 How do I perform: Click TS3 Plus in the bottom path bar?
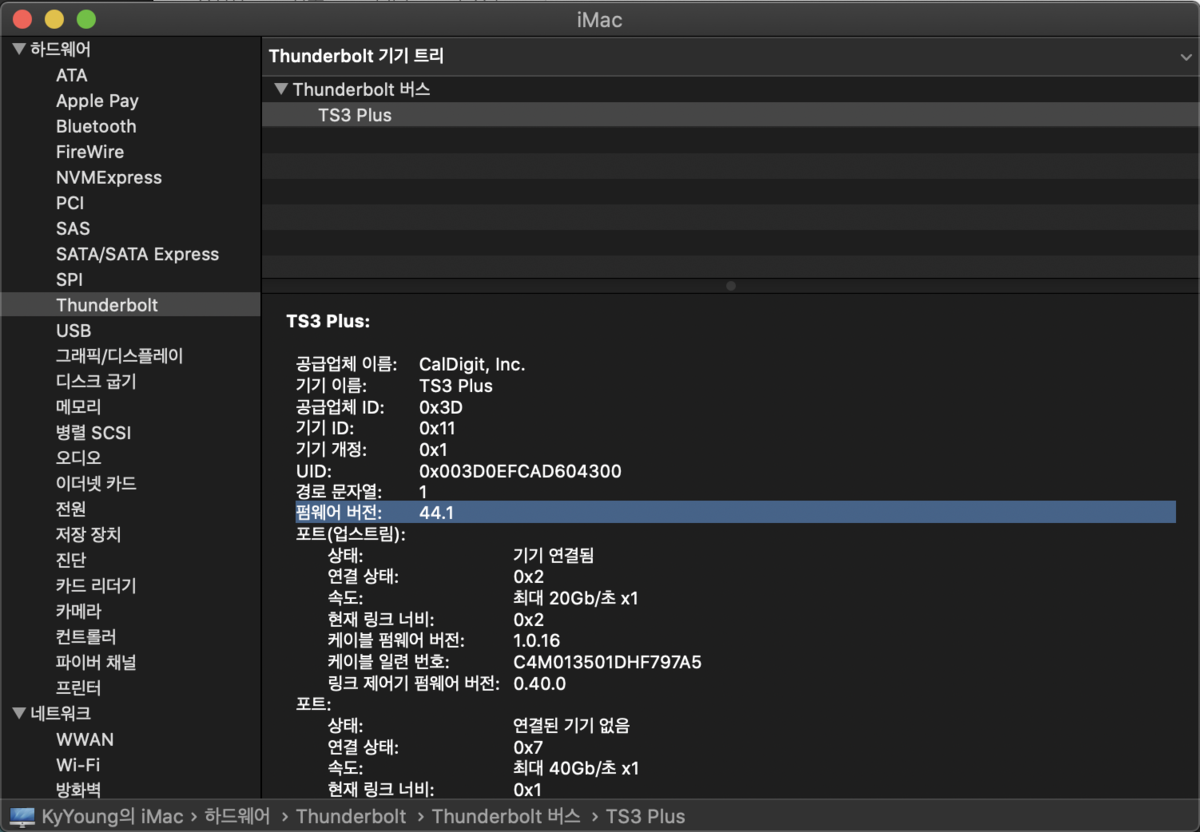click(645, 816)
